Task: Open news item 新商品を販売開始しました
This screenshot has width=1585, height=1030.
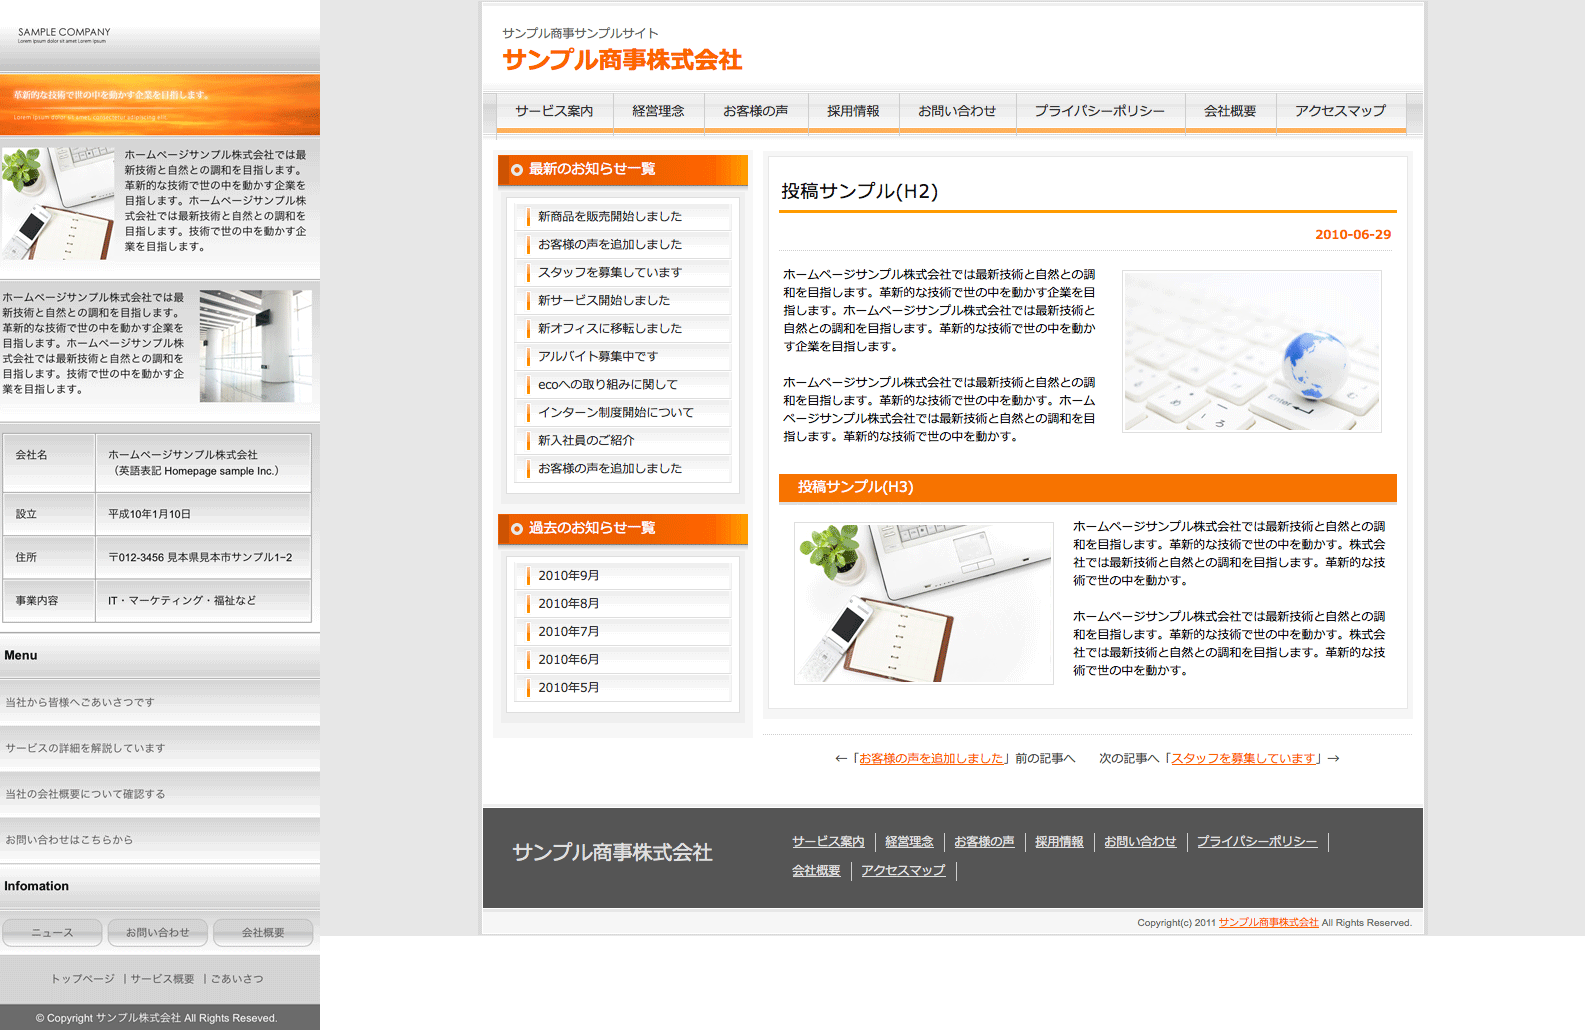Action: click(x=609, y=216)
